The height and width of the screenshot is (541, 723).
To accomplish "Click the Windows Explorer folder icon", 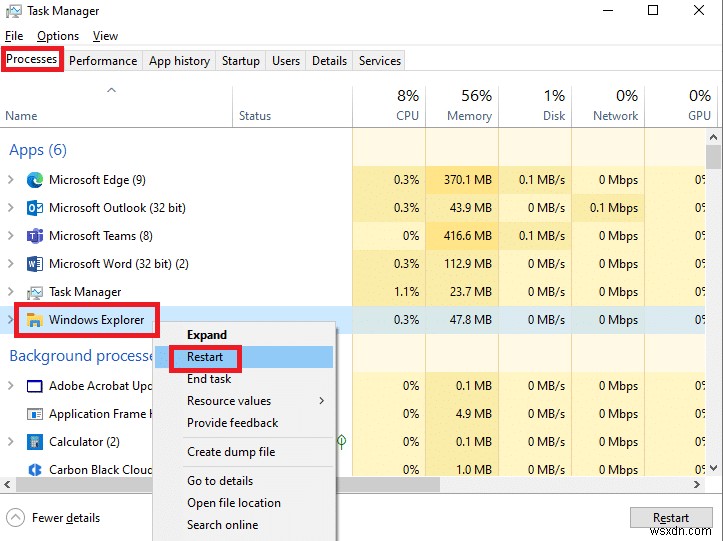I will tap(35, 321).
